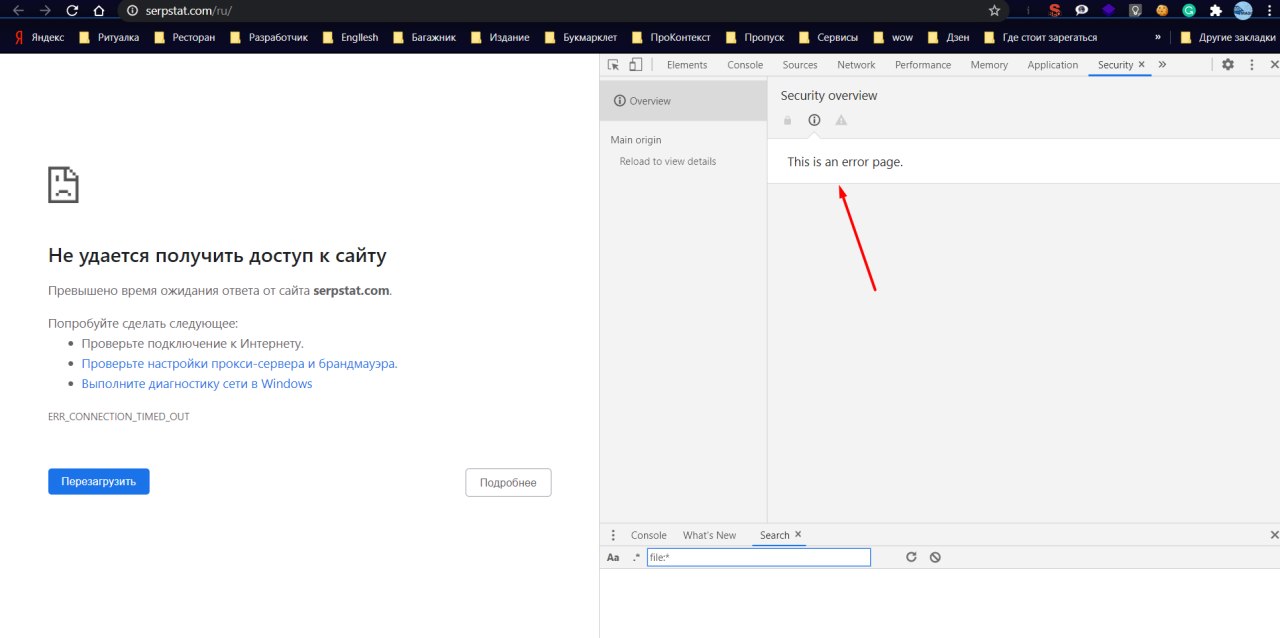Screen dimensions: 1280x638
Task: Open the Chrome three-dot menu
Action: 1269,10
